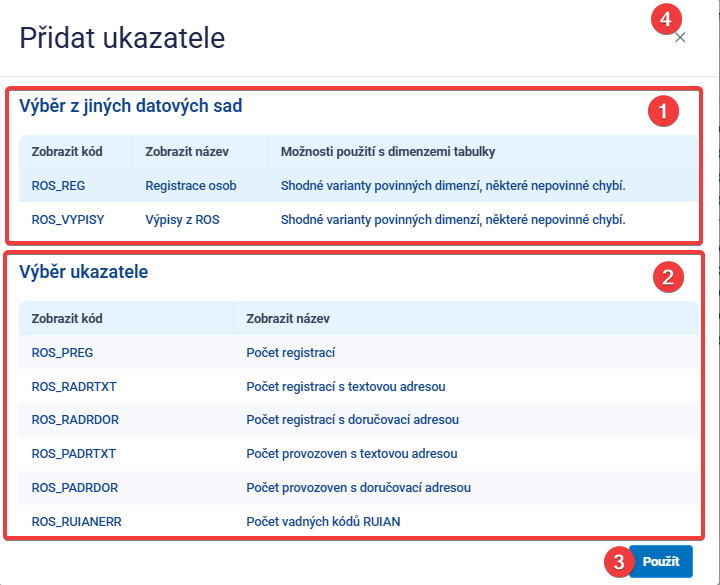Screen dimensions: 720x585
Task: Click the Použít button
Action: click(x=660, y=561)
